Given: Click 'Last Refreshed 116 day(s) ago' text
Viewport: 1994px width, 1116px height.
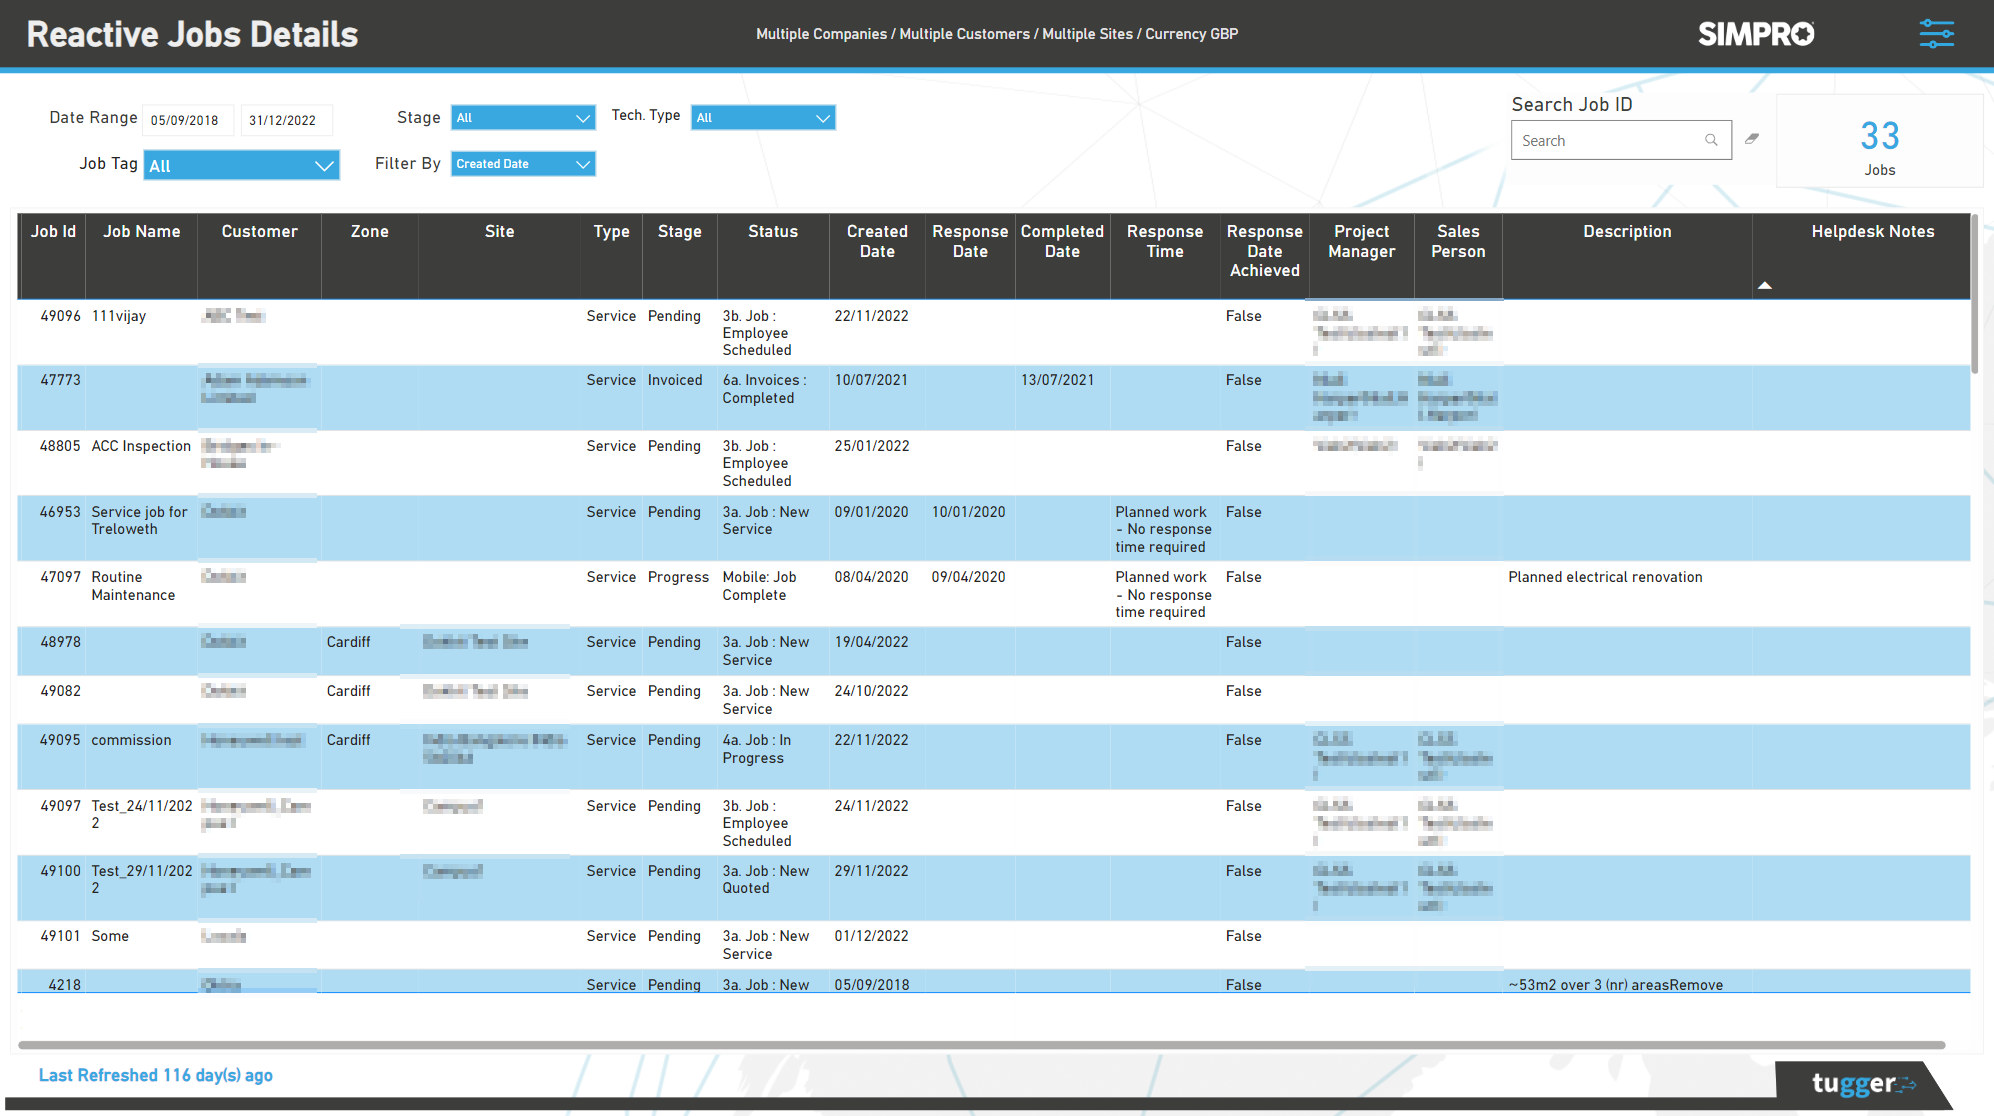Looking at the screenshot, I should coord(155,1075).
